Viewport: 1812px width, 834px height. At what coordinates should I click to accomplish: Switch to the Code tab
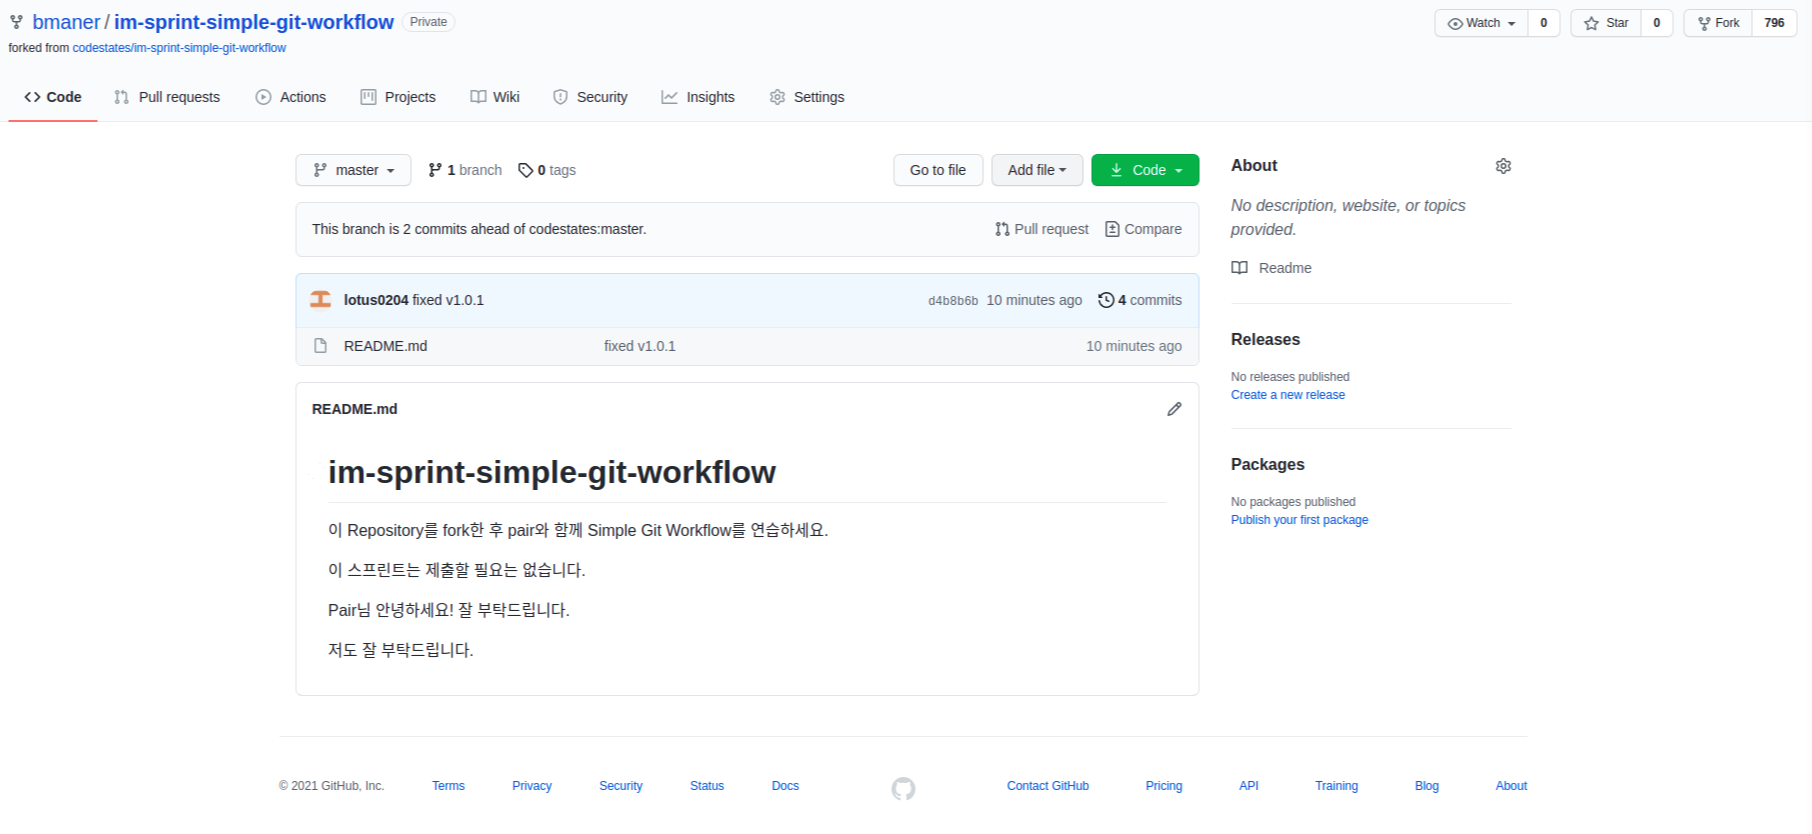(x=53, y=97)
